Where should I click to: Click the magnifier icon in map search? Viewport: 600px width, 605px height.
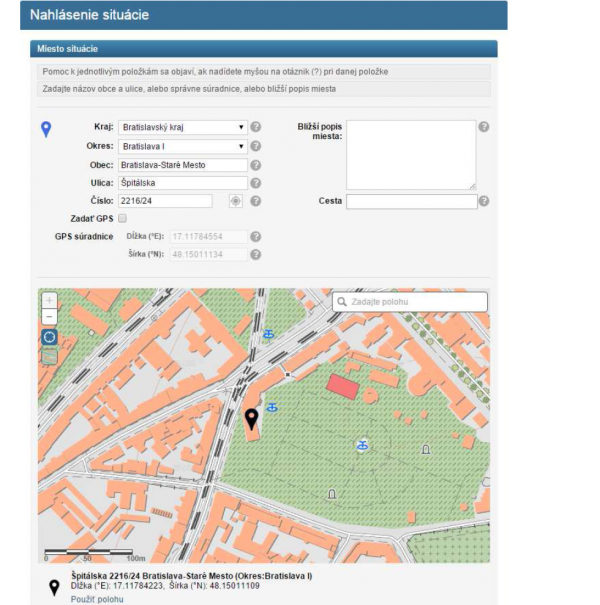(342, 302)
